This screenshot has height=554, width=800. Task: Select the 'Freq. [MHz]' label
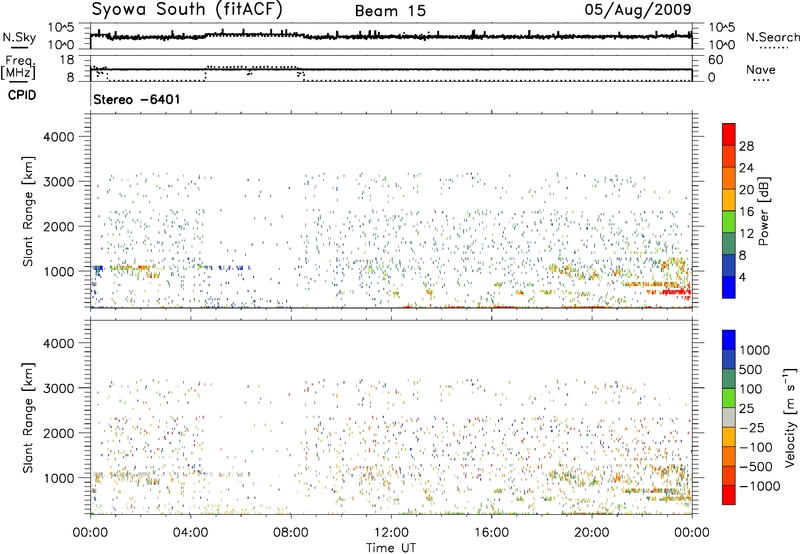click(18, 68)
